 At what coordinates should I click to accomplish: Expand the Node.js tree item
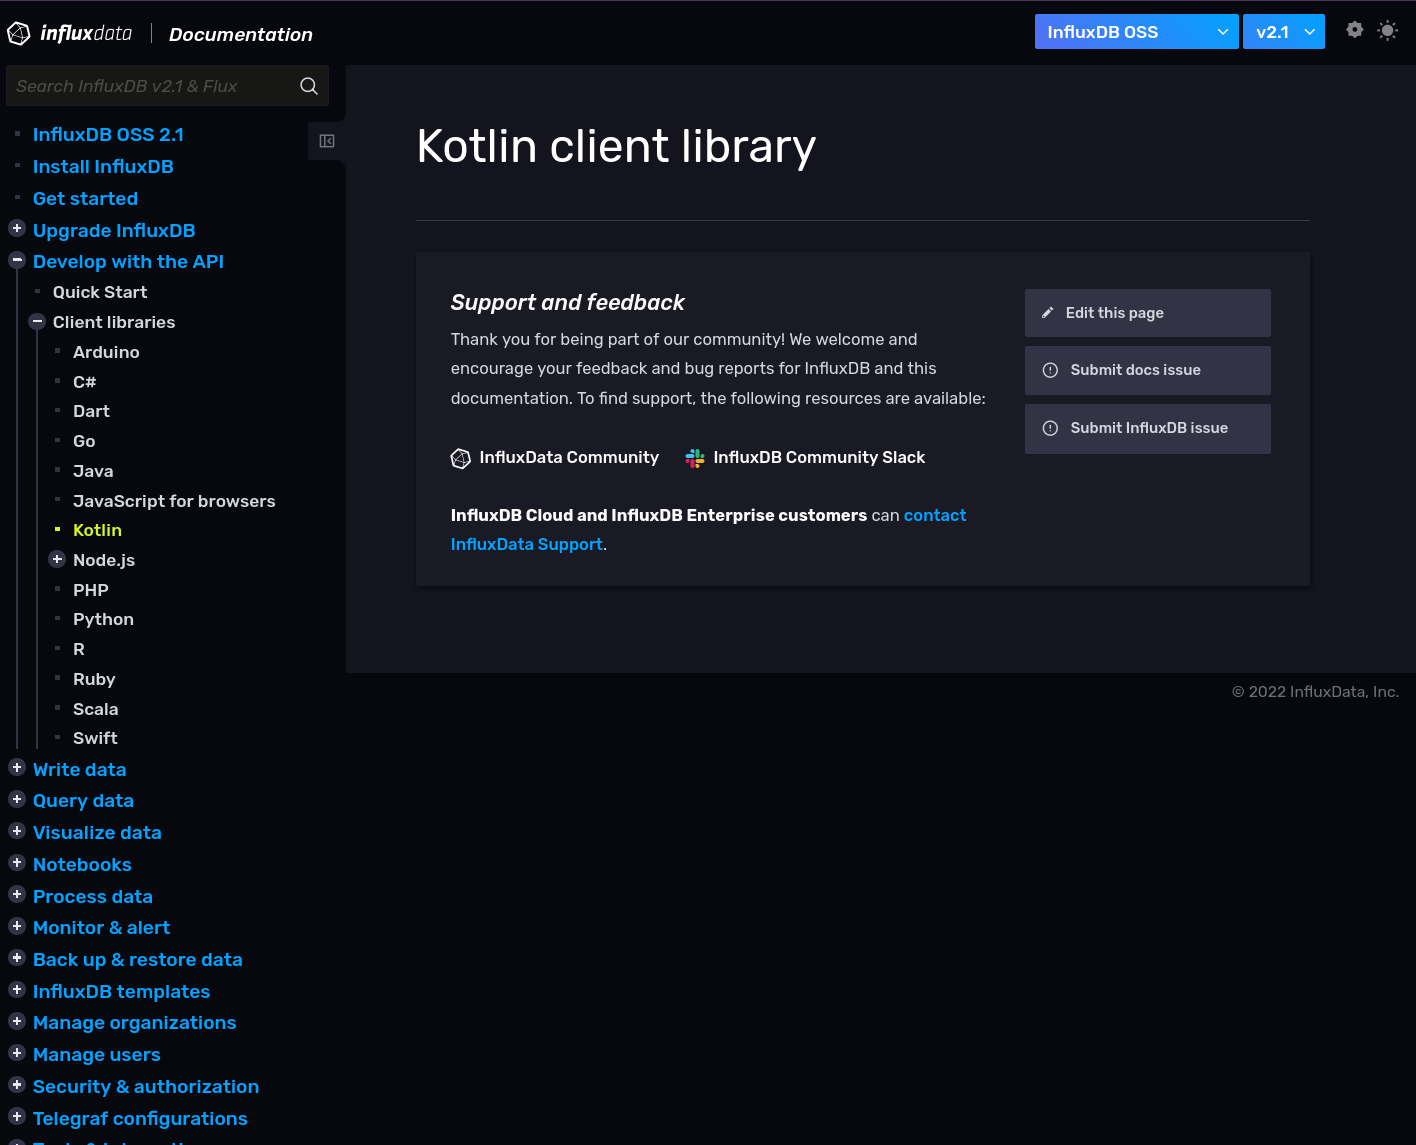point(57,559)
